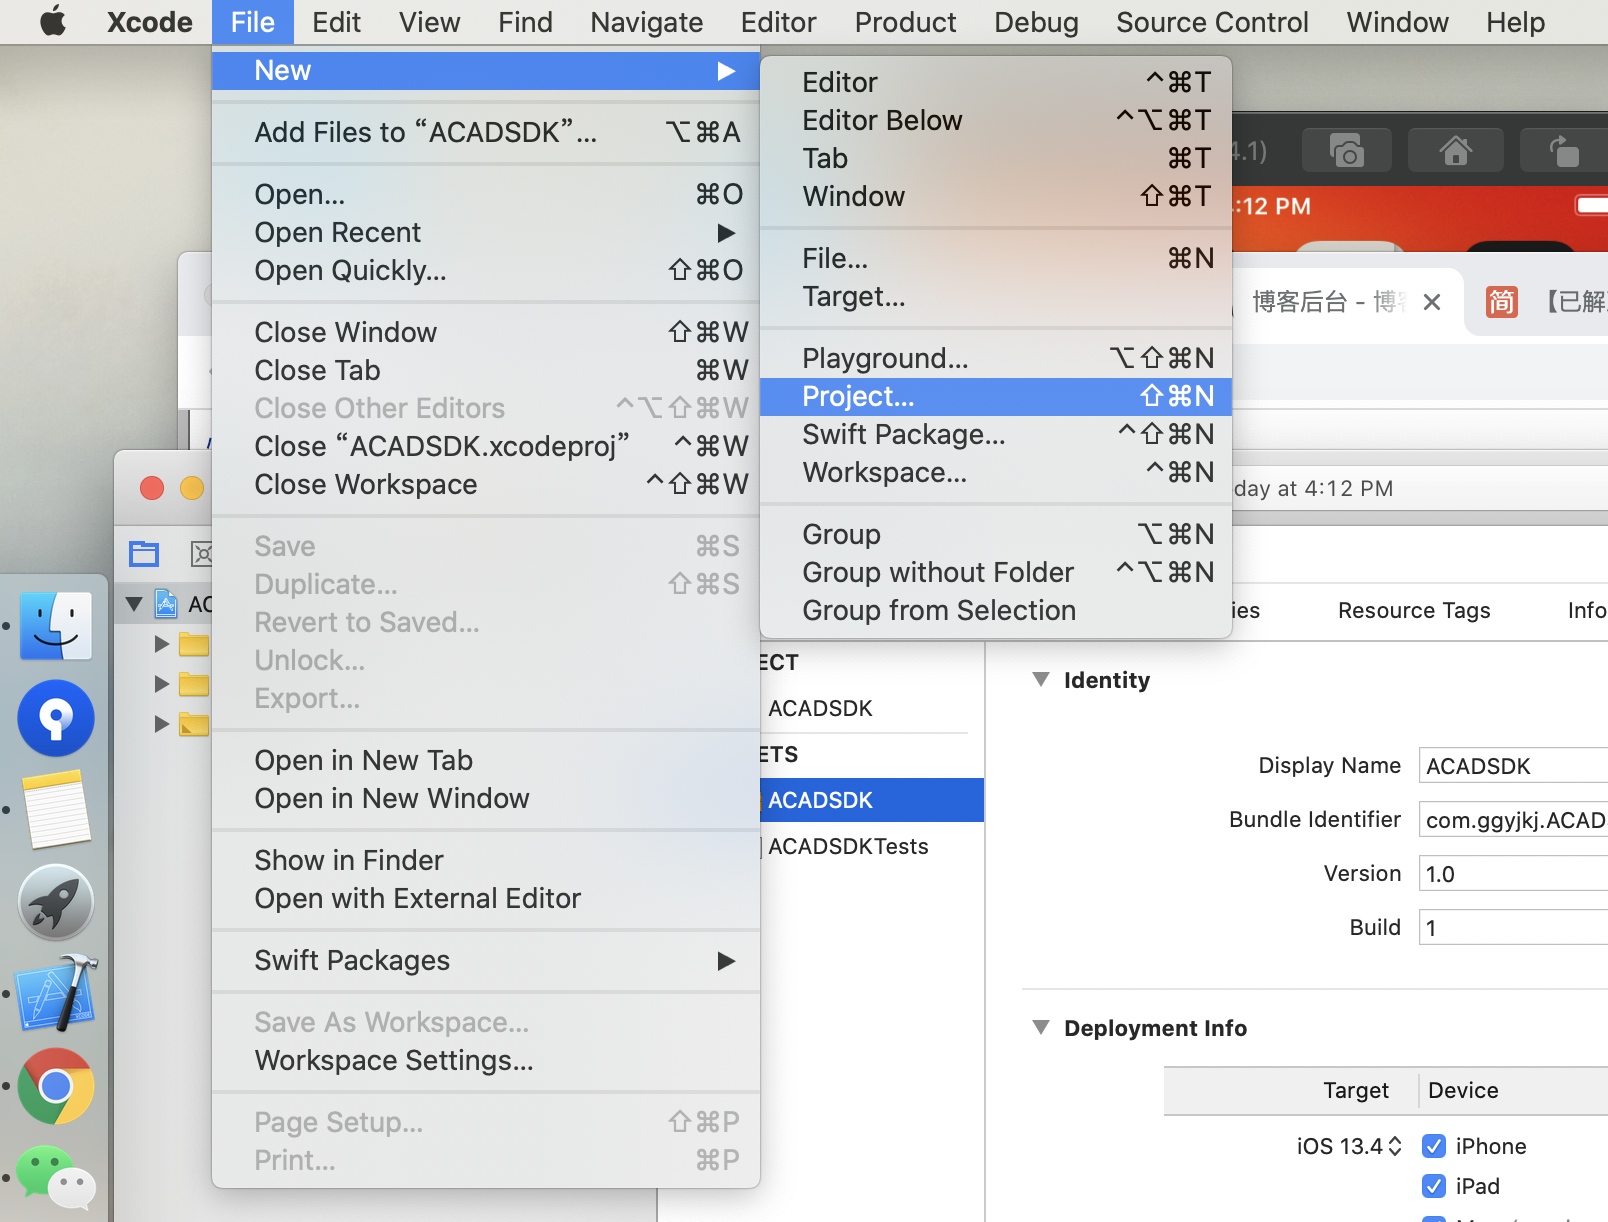Click the simulator rotate device icon

(x=1563, y=152)
